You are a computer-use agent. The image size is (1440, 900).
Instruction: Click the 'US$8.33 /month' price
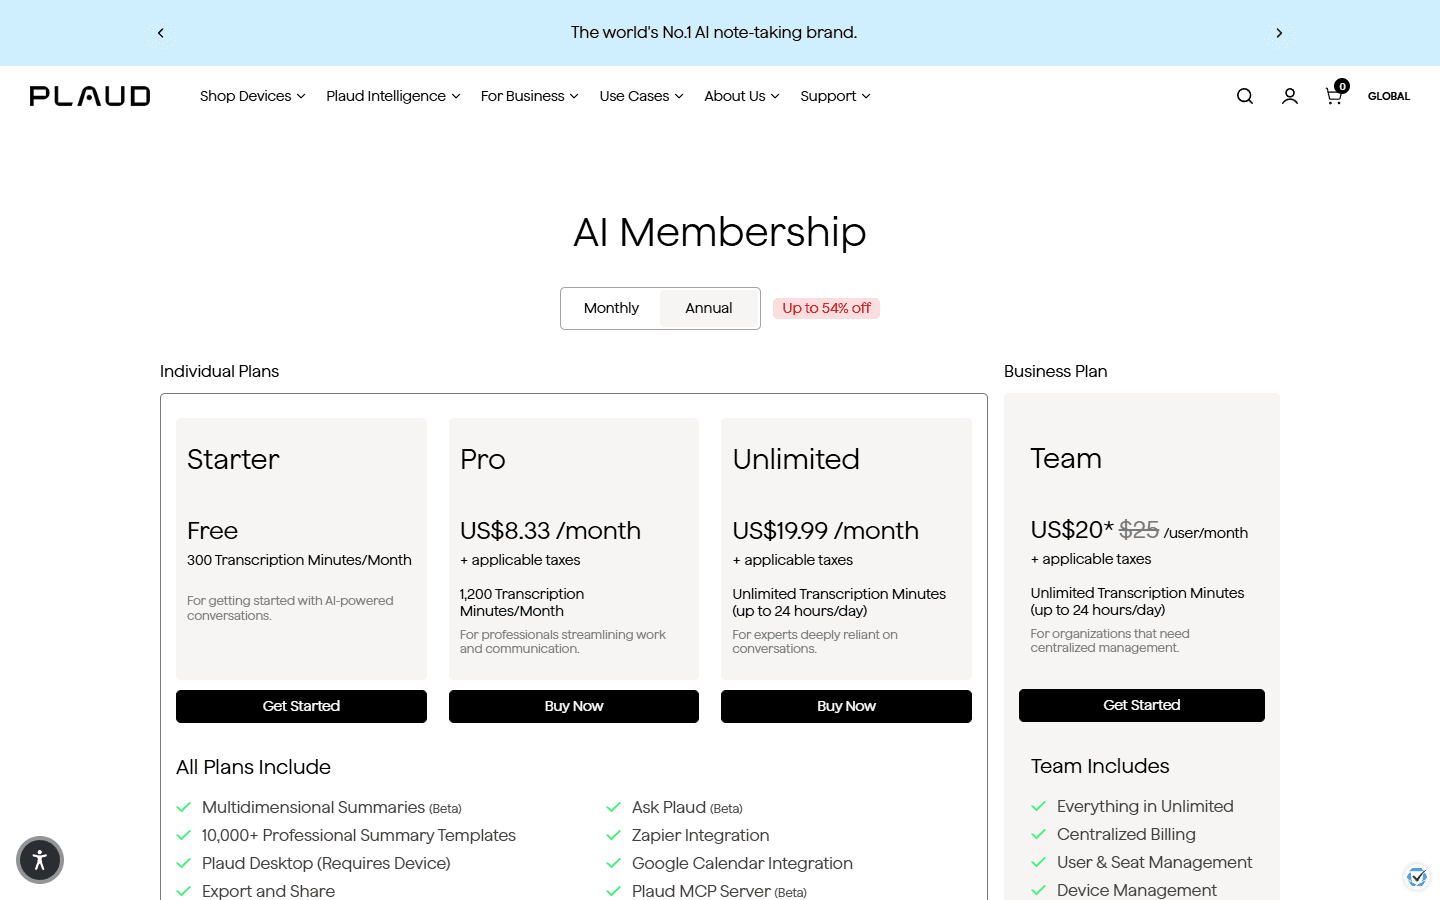[550, 530]
